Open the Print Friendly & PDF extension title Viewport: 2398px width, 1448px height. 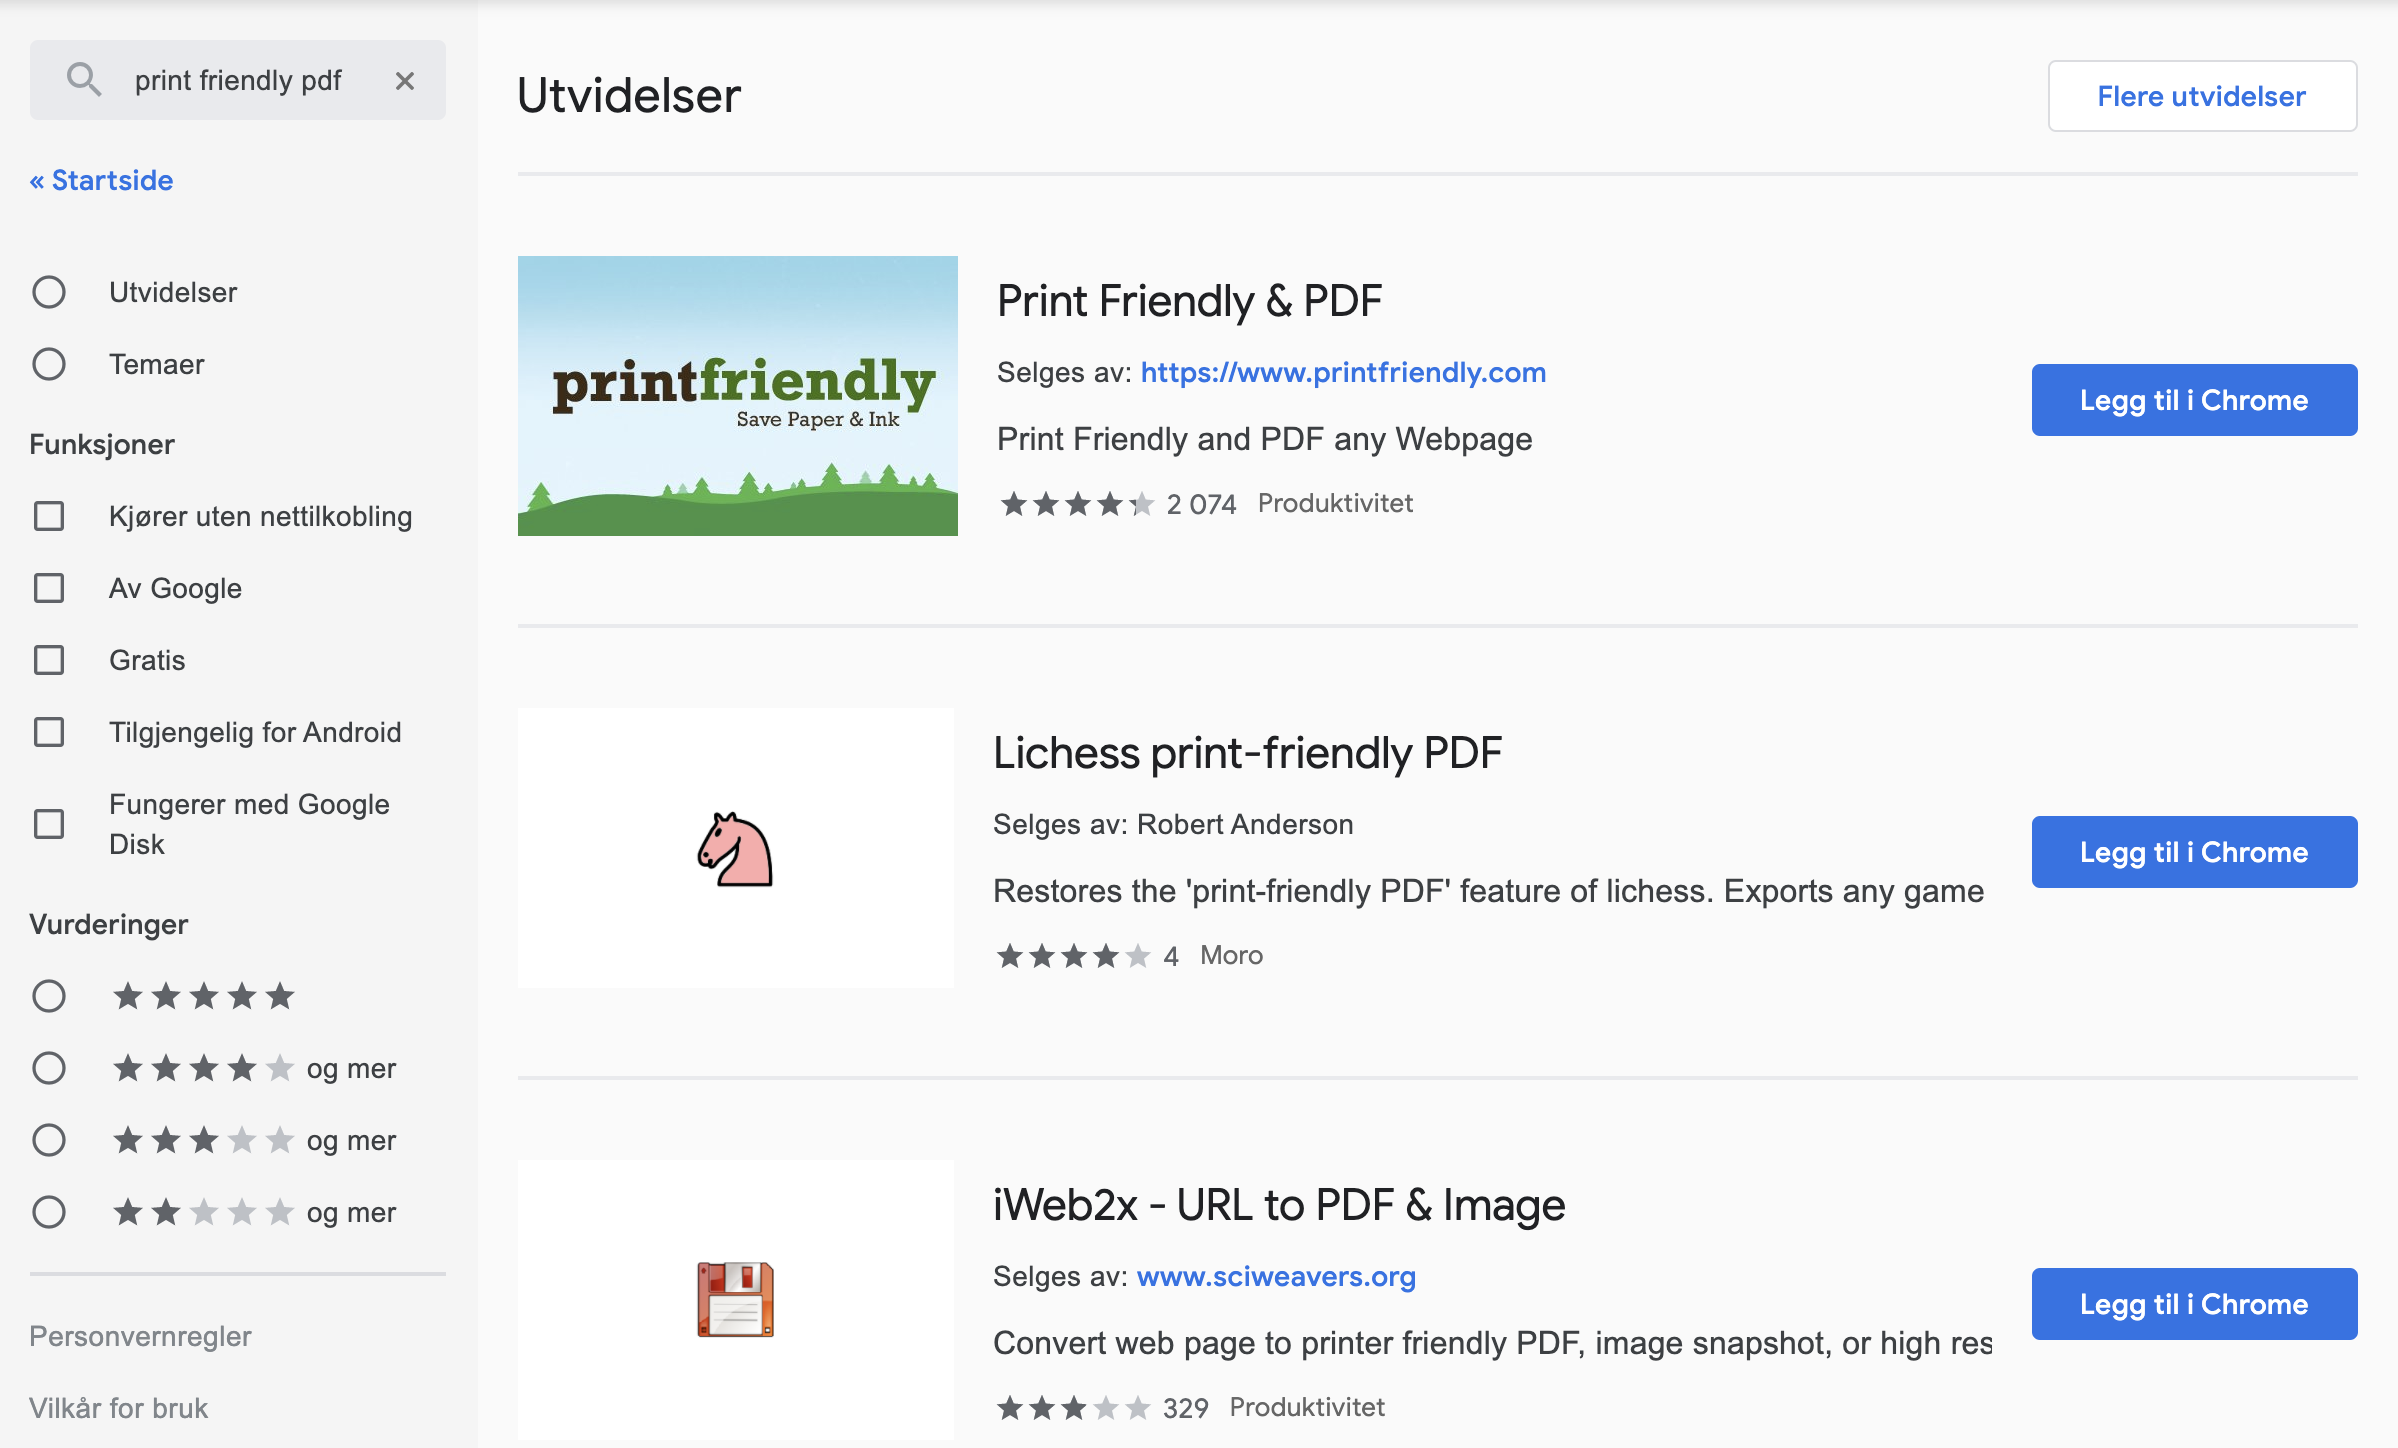pyautogui.click(x=1189, y=300)
